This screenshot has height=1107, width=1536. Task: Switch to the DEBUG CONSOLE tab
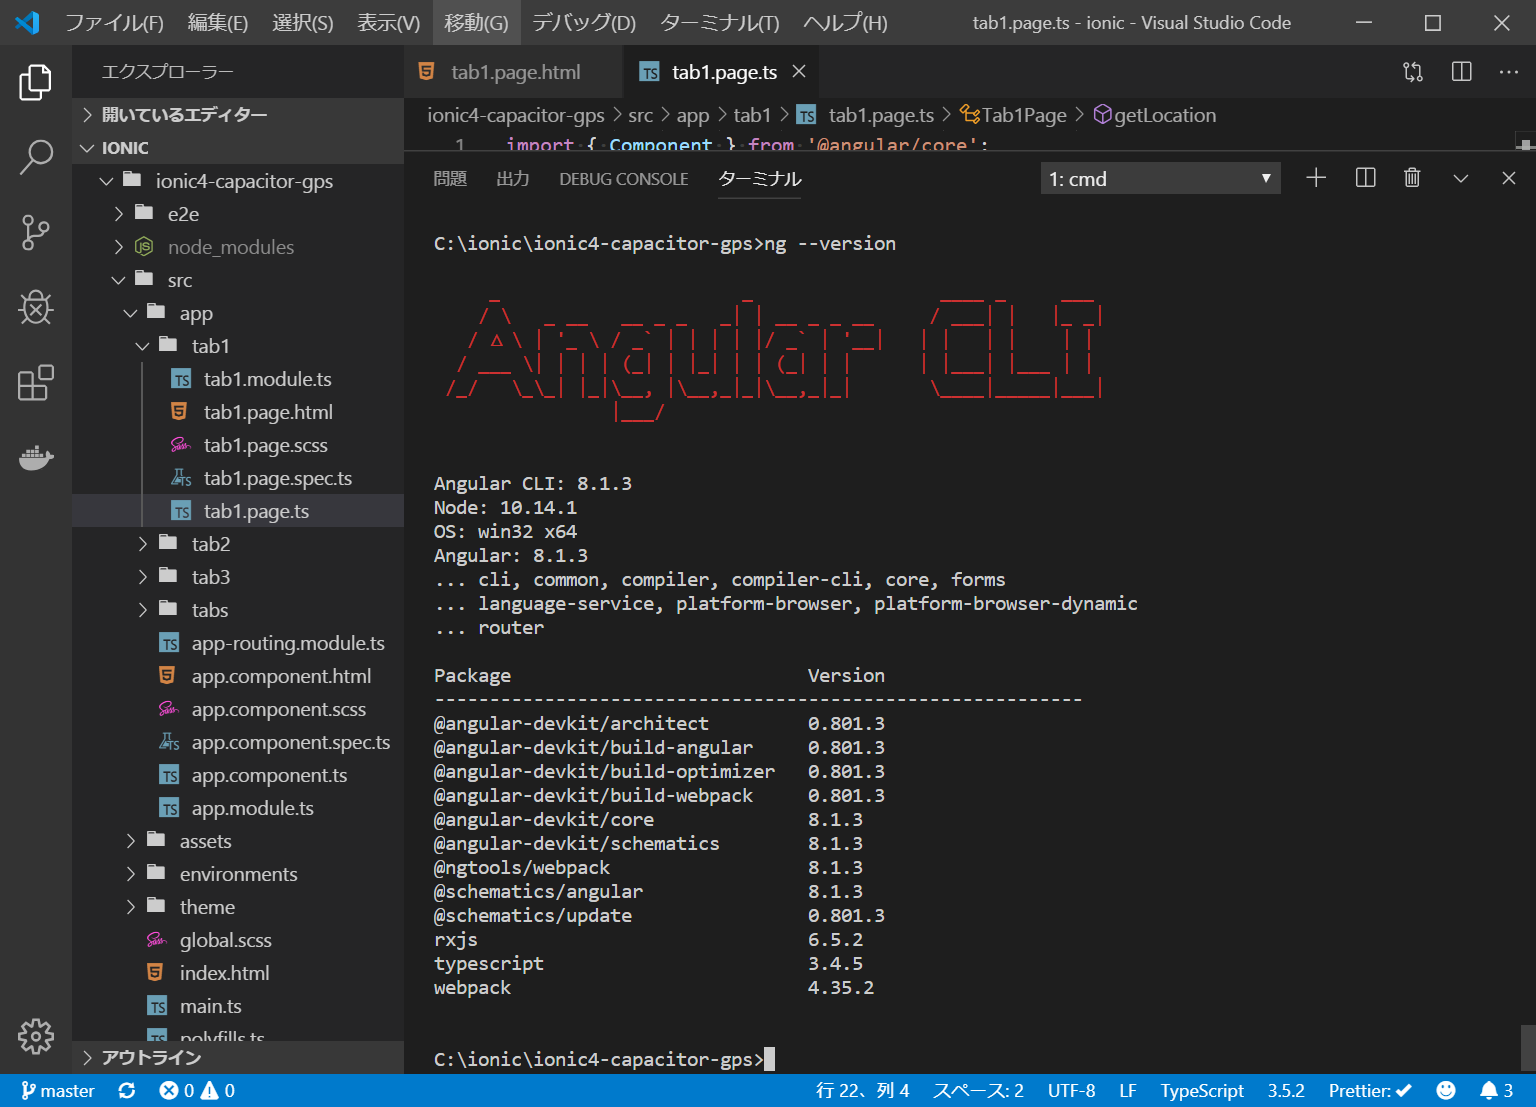tap(623, 179)
